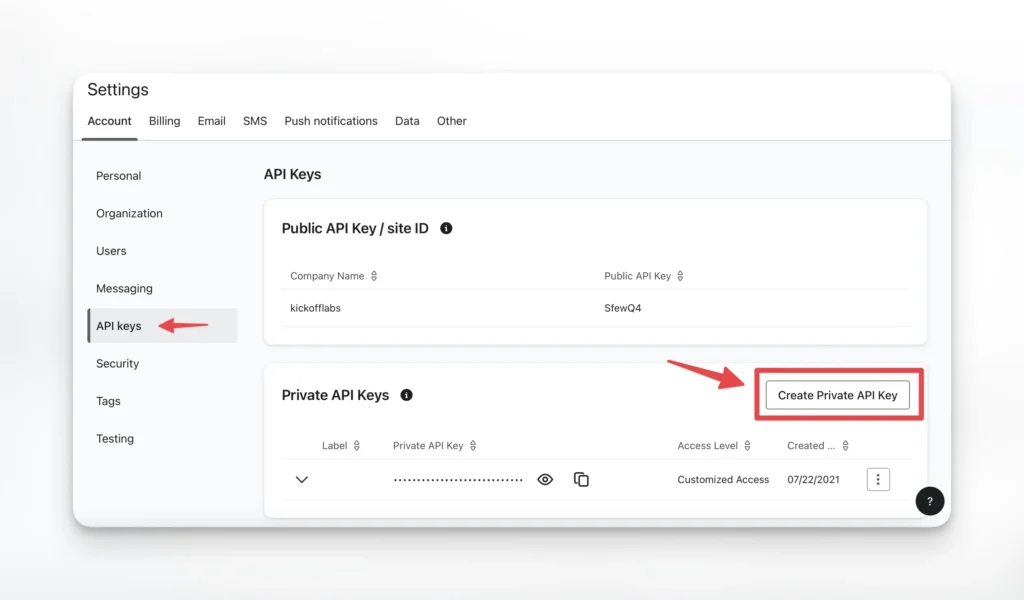The image size is (1024, 600).
Task: Open Testing sidebar section
Action: 115,439
